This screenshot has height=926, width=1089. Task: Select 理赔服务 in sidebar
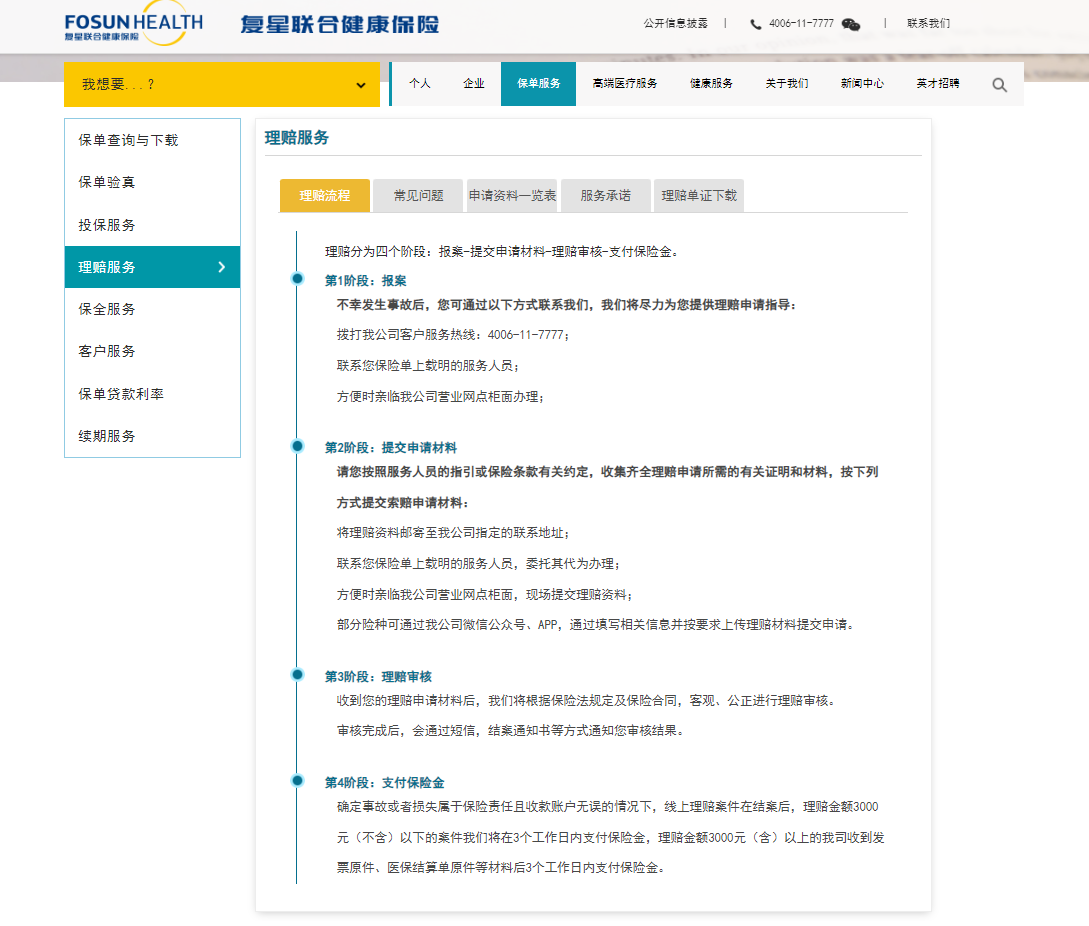pos(152,267)
